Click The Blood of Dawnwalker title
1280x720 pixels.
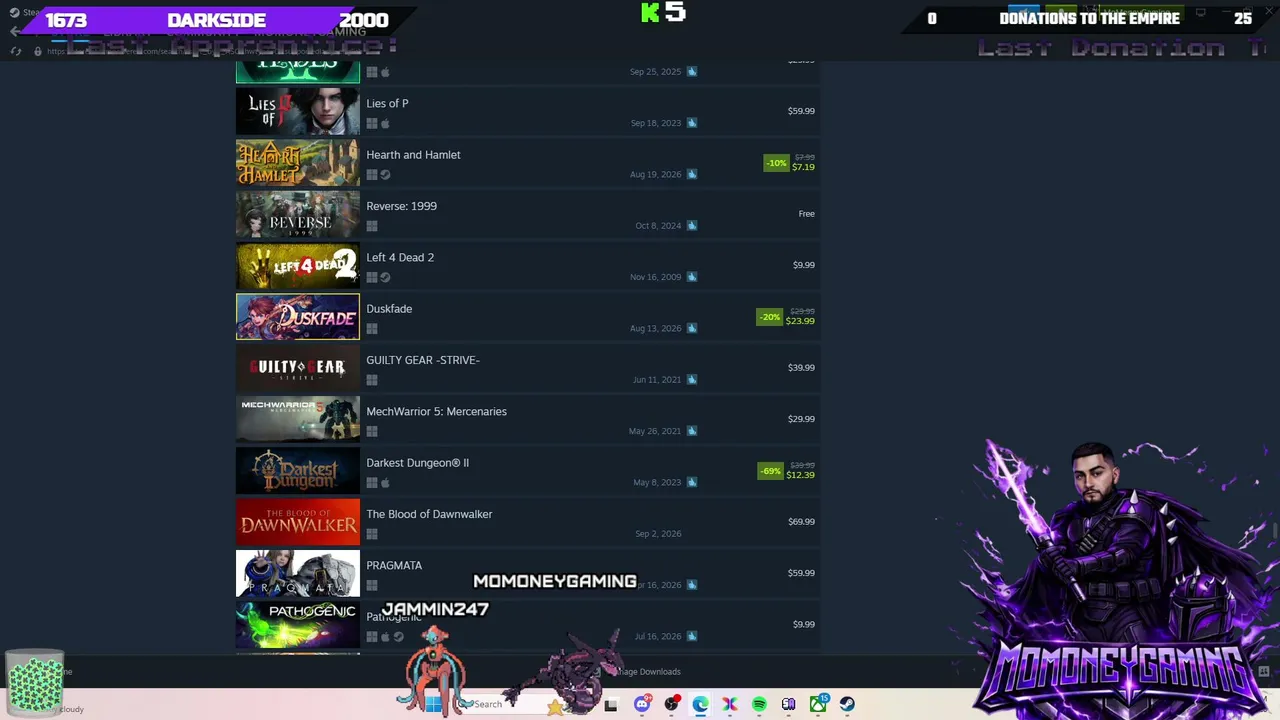pyautogui.click(x=429, y=514)
